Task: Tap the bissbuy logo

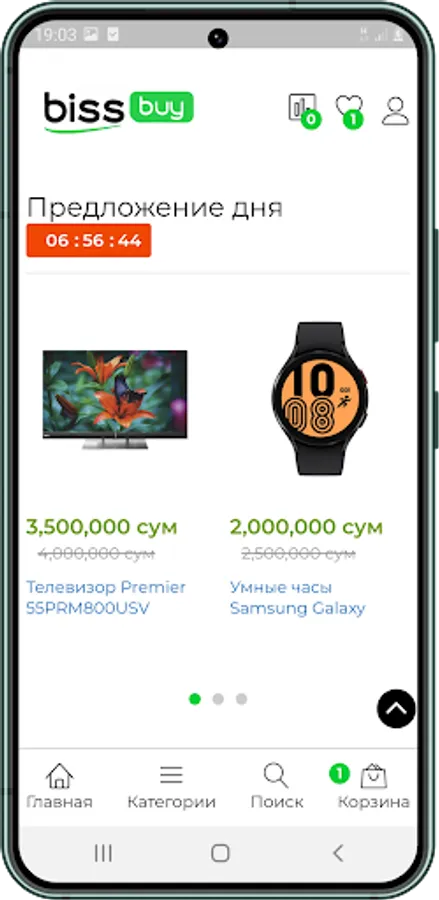Action: (119, 111)
